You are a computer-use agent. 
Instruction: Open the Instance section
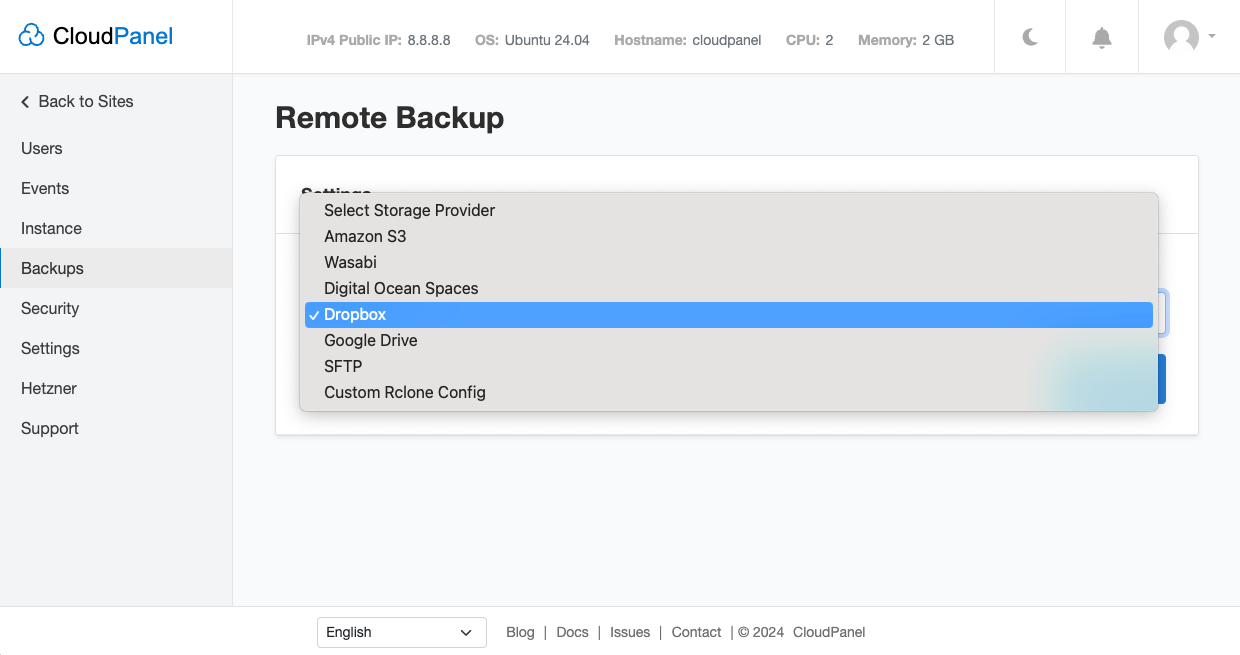[51, 228]
